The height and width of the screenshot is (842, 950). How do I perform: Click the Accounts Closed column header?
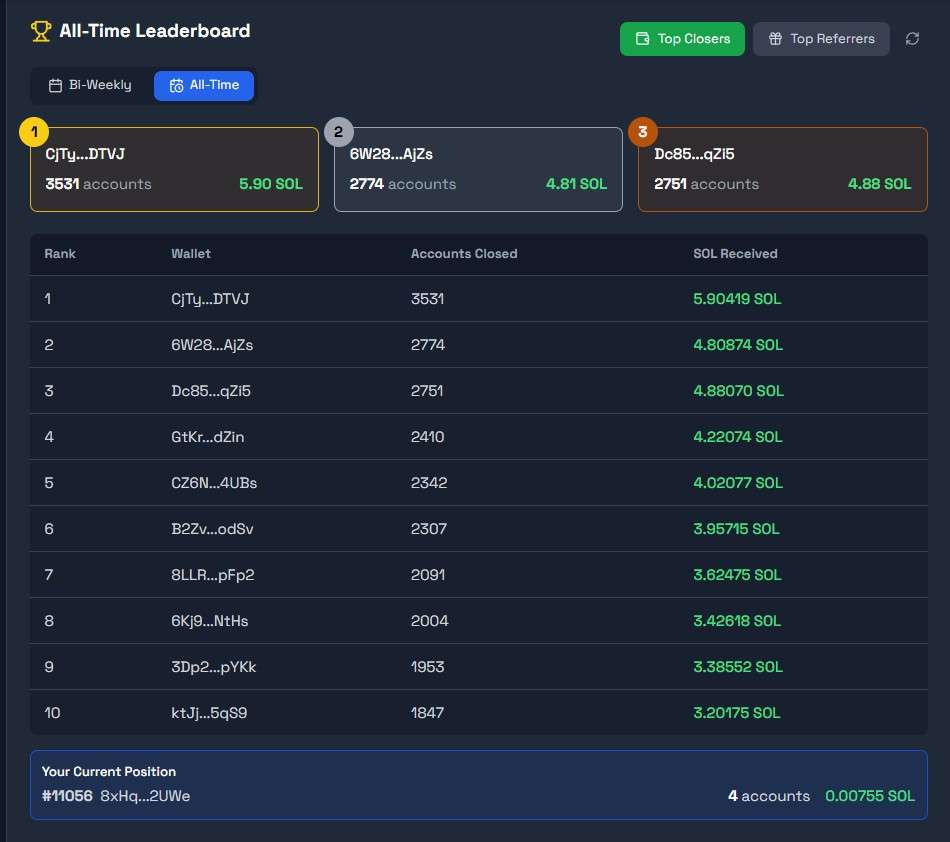(464, 254)
